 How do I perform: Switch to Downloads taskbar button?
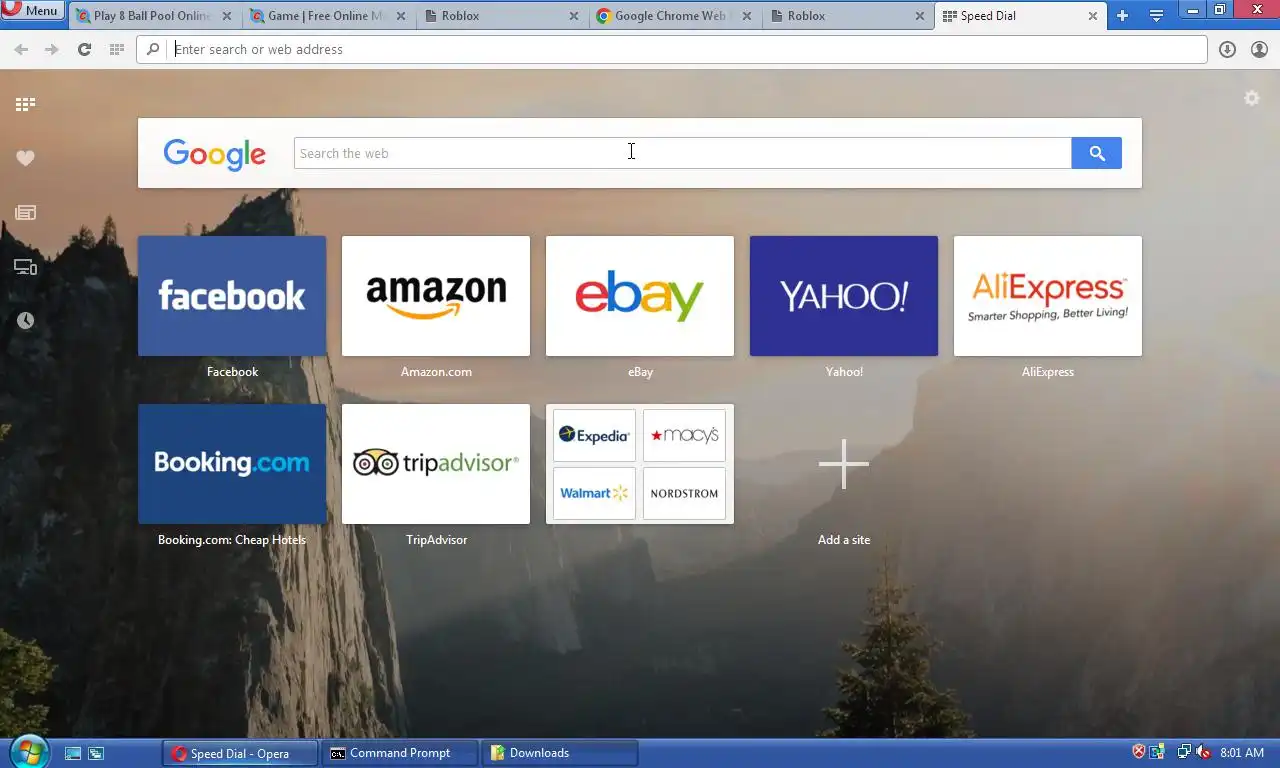tap(560, 753)
